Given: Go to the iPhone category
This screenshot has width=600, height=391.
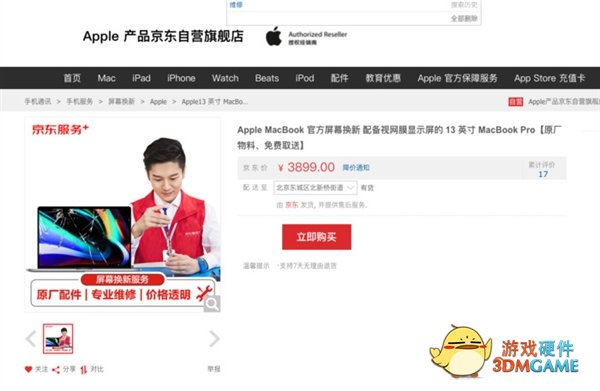Looking at the screenshot, I should (181, 78).
